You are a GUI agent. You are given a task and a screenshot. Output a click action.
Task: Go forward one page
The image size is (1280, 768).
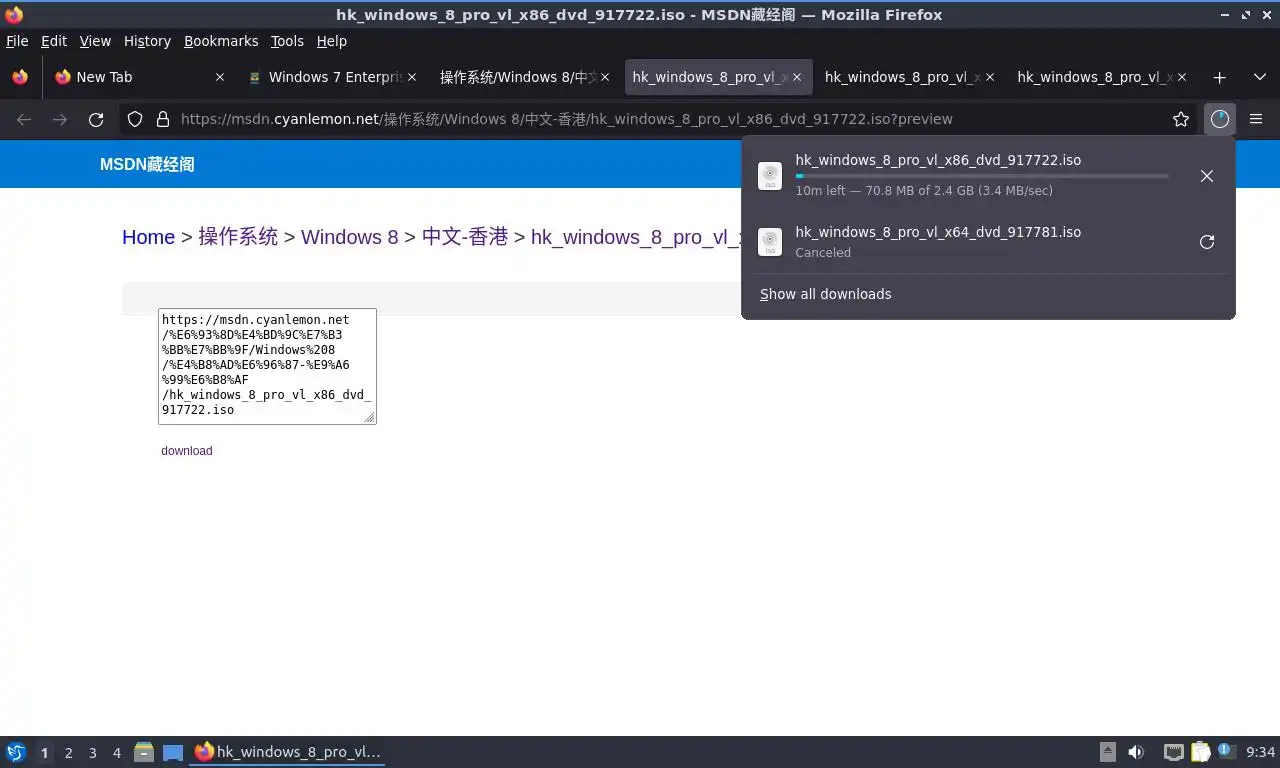60,119
